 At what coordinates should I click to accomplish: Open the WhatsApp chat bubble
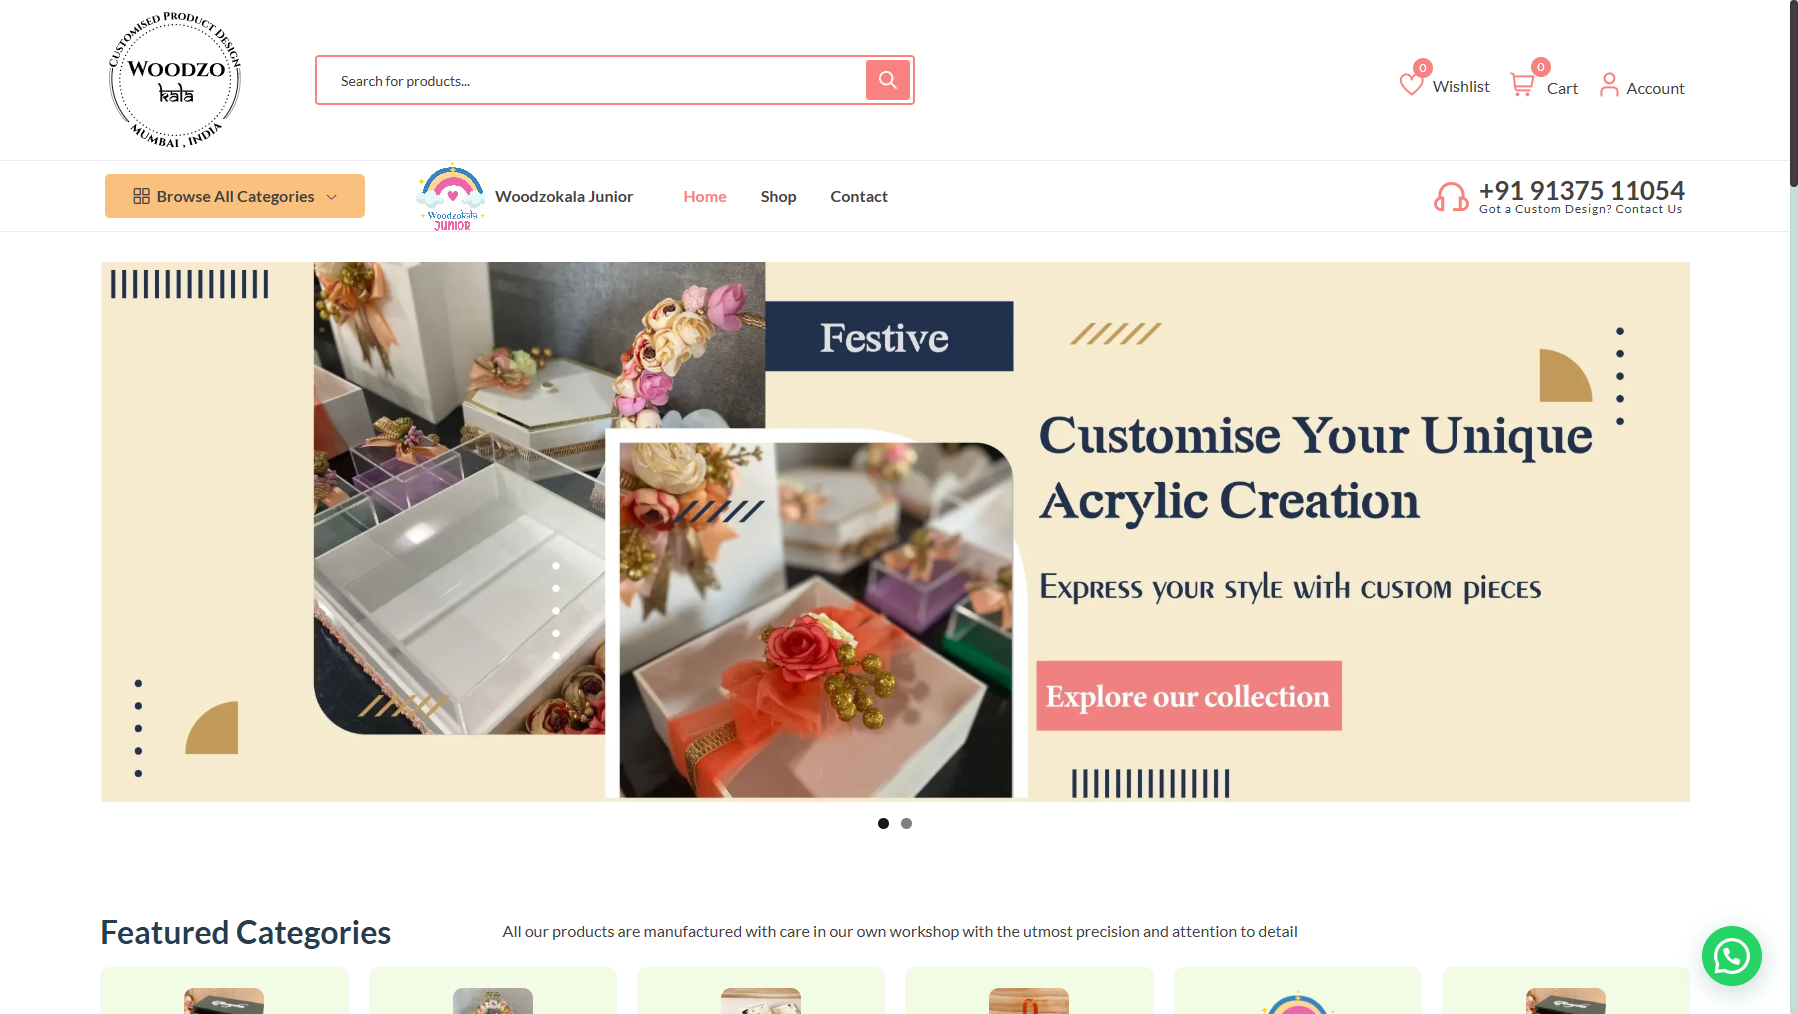pyautogui.click(x=1731, y=956)
